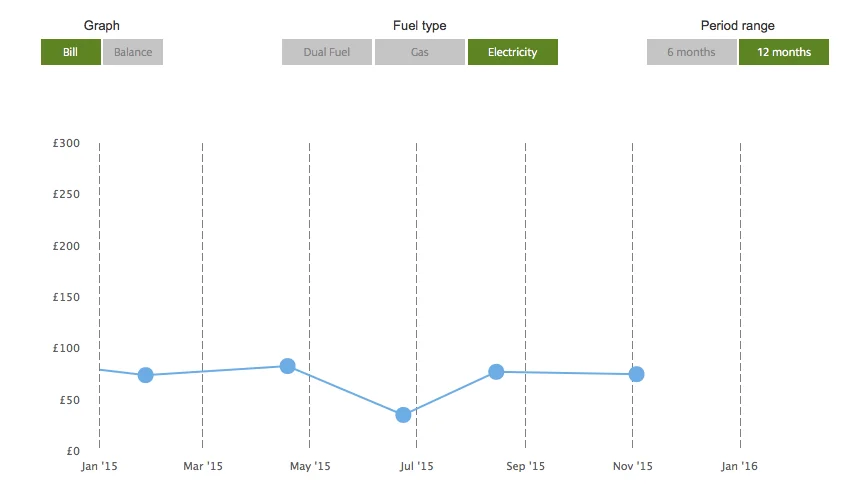Click the mid-August bill data point
This screenshot has width=866, height=485.
pos(496,372)
